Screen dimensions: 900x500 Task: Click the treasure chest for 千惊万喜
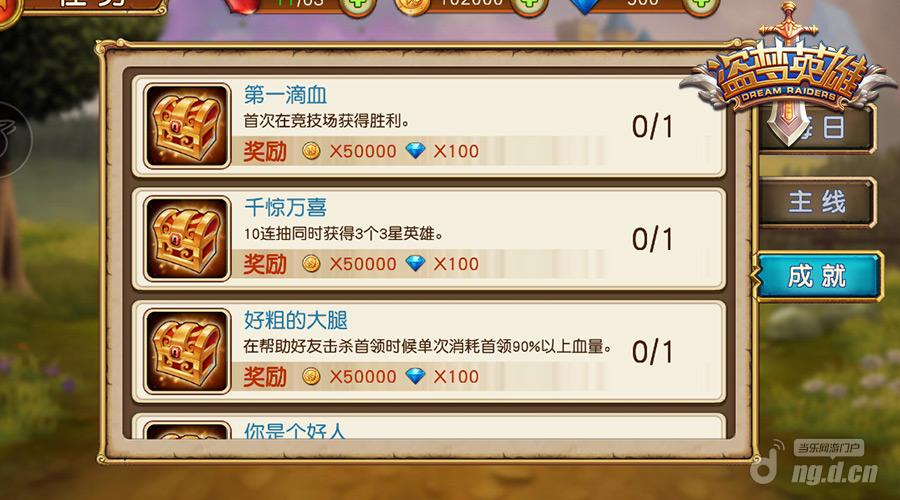[x=187, y=238]
